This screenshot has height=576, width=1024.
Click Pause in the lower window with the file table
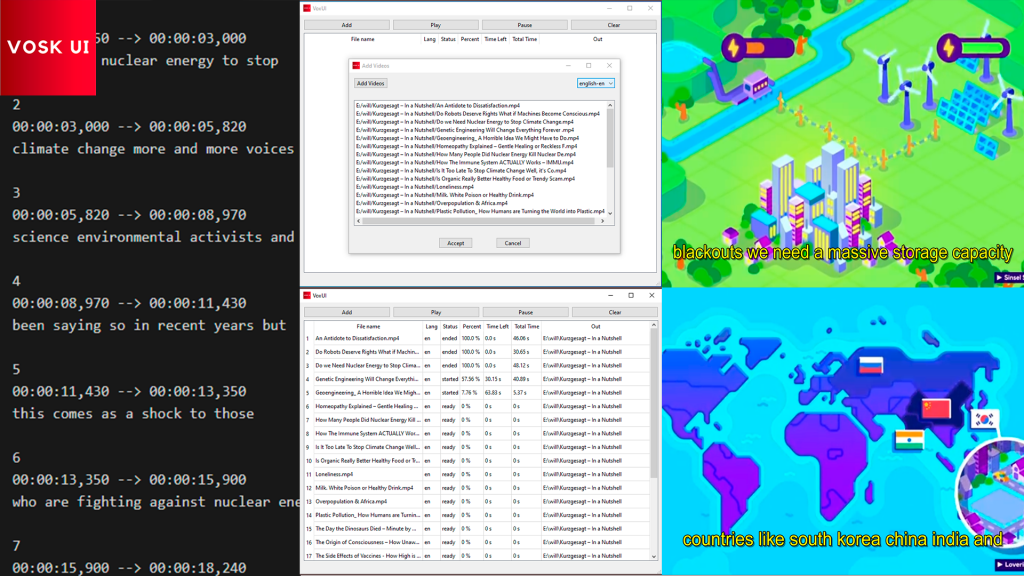[x=525, y=312]
